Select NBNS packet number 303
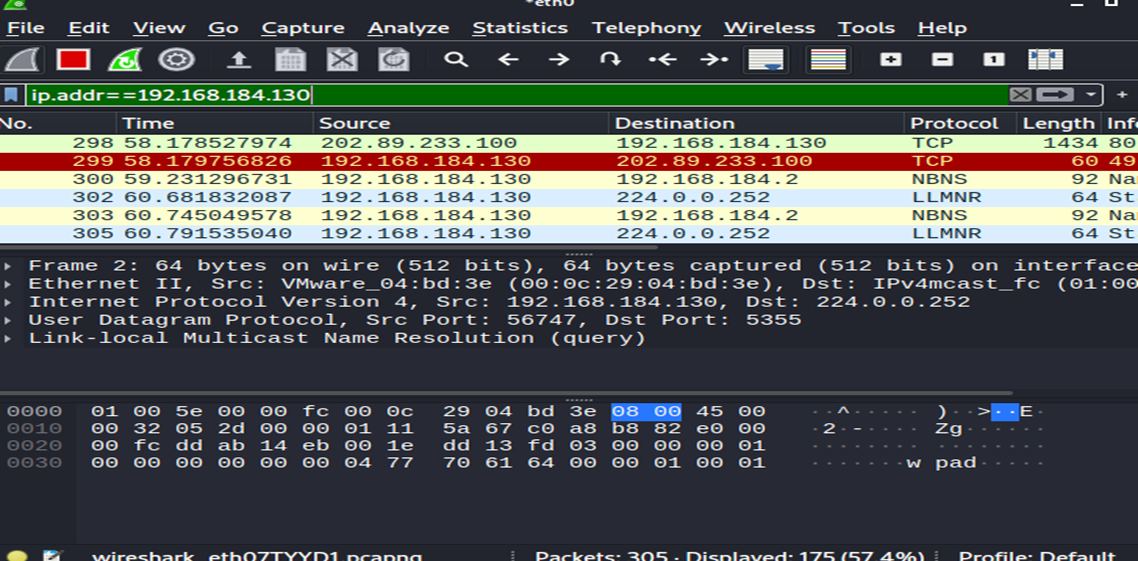 pos(569,216)
